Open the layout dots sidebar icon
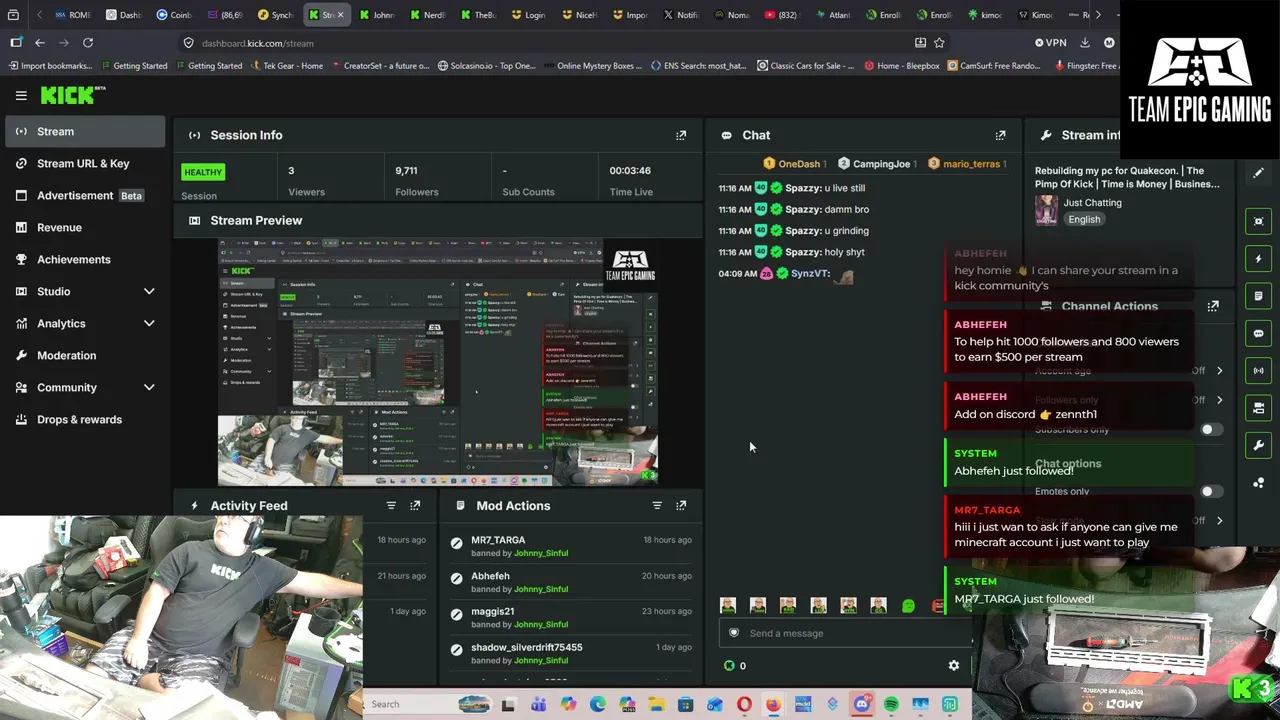The height and width of the screenshot is (720, 1280). (x=1259, y=483)
